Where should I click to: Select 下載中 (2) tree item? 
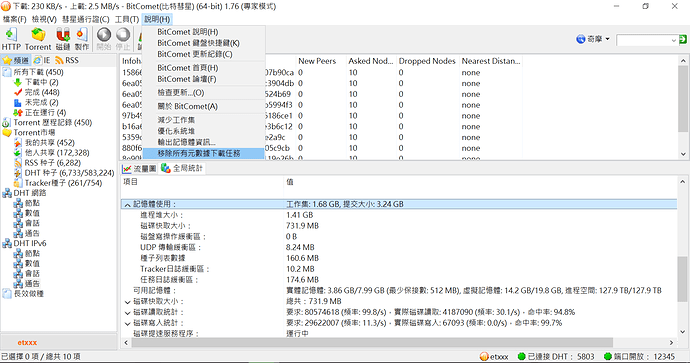coord(41,82)
